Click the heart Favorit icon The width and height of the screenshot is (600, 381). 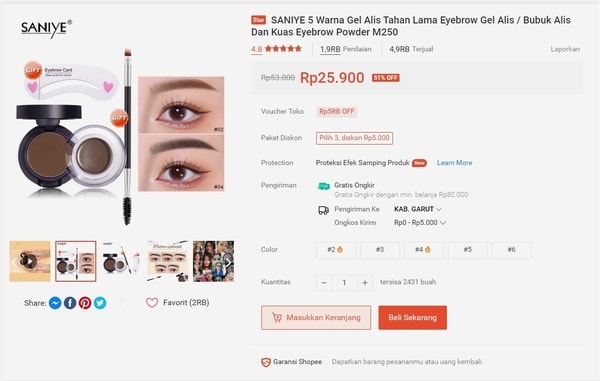[x=152, y=303]
